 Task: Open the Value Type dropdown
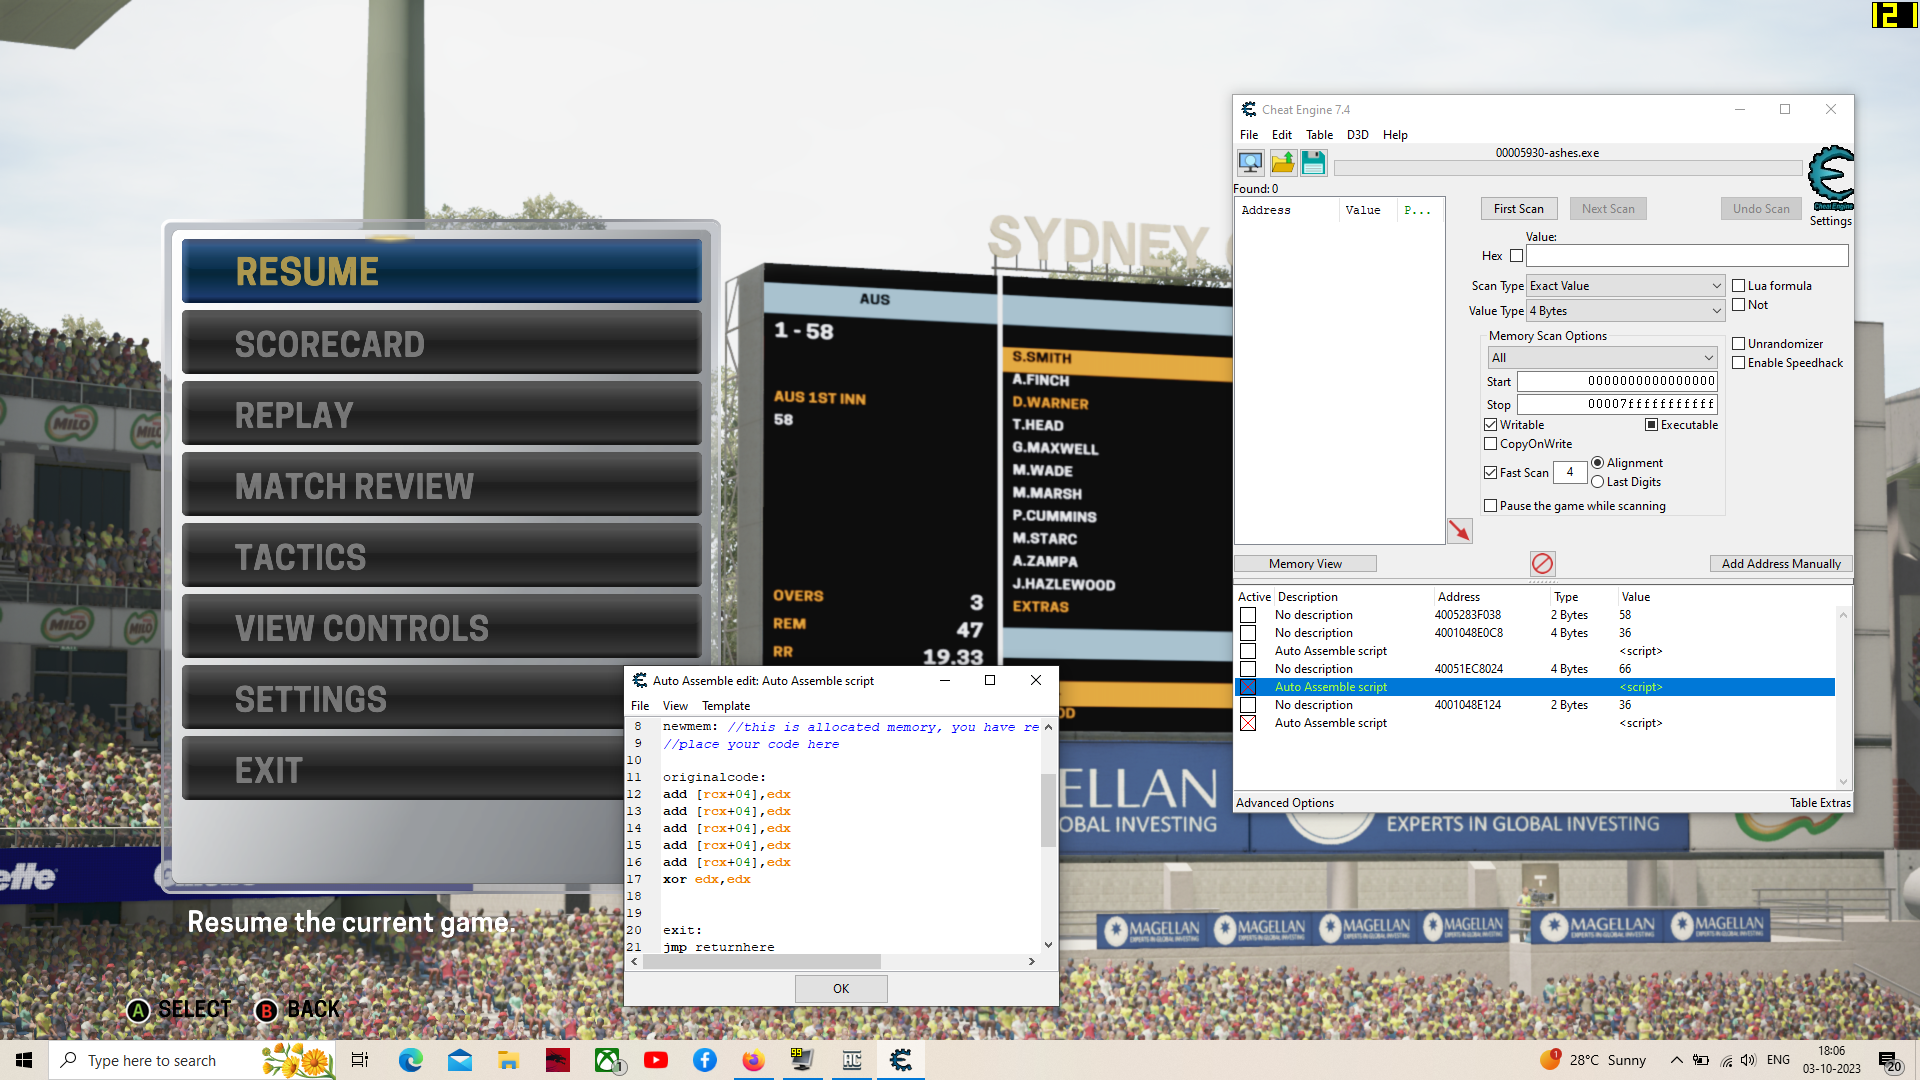1626,311
